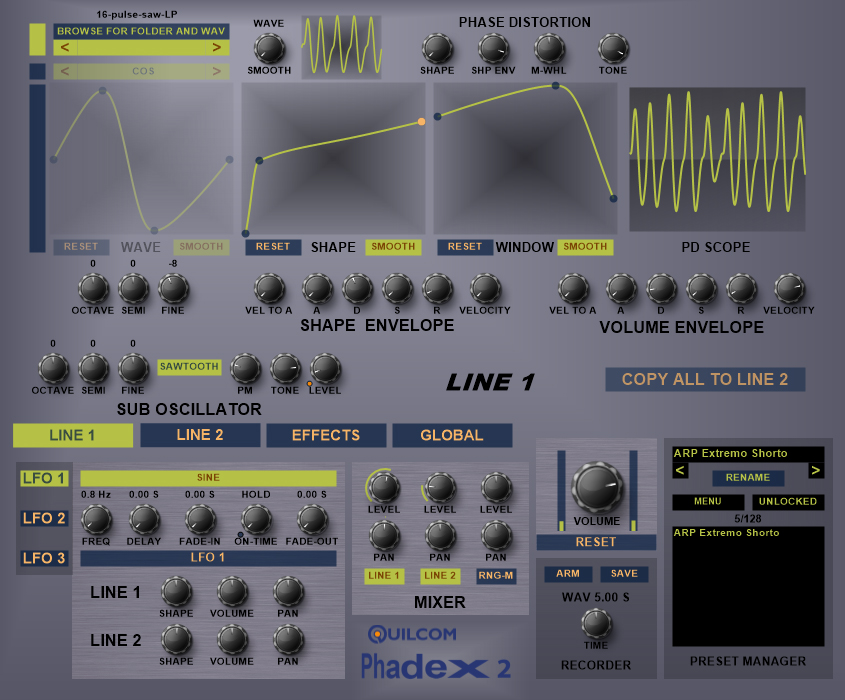Click the WAVE SMOOTH knob at top
845x700 pixels.
coord(269,48)
